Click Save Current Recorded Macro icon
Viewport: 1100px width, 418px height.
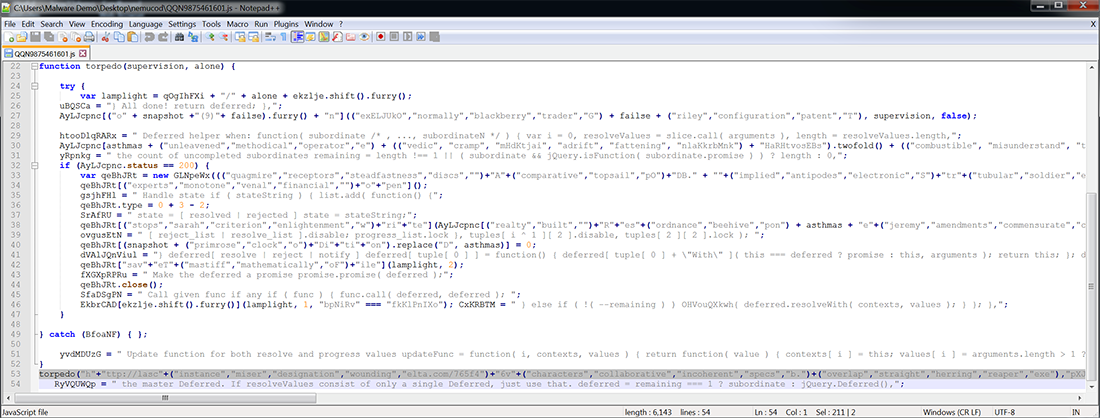[434, 36]
